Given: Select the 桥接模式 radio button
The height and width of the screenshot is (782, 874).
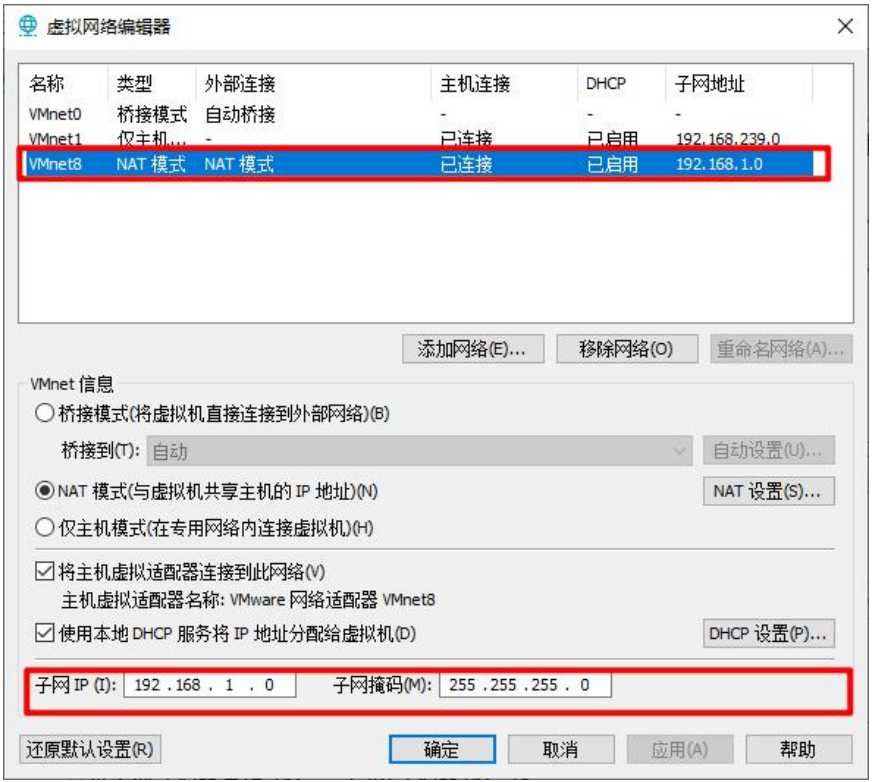Looking at the screenshot, I should point(45,414).
